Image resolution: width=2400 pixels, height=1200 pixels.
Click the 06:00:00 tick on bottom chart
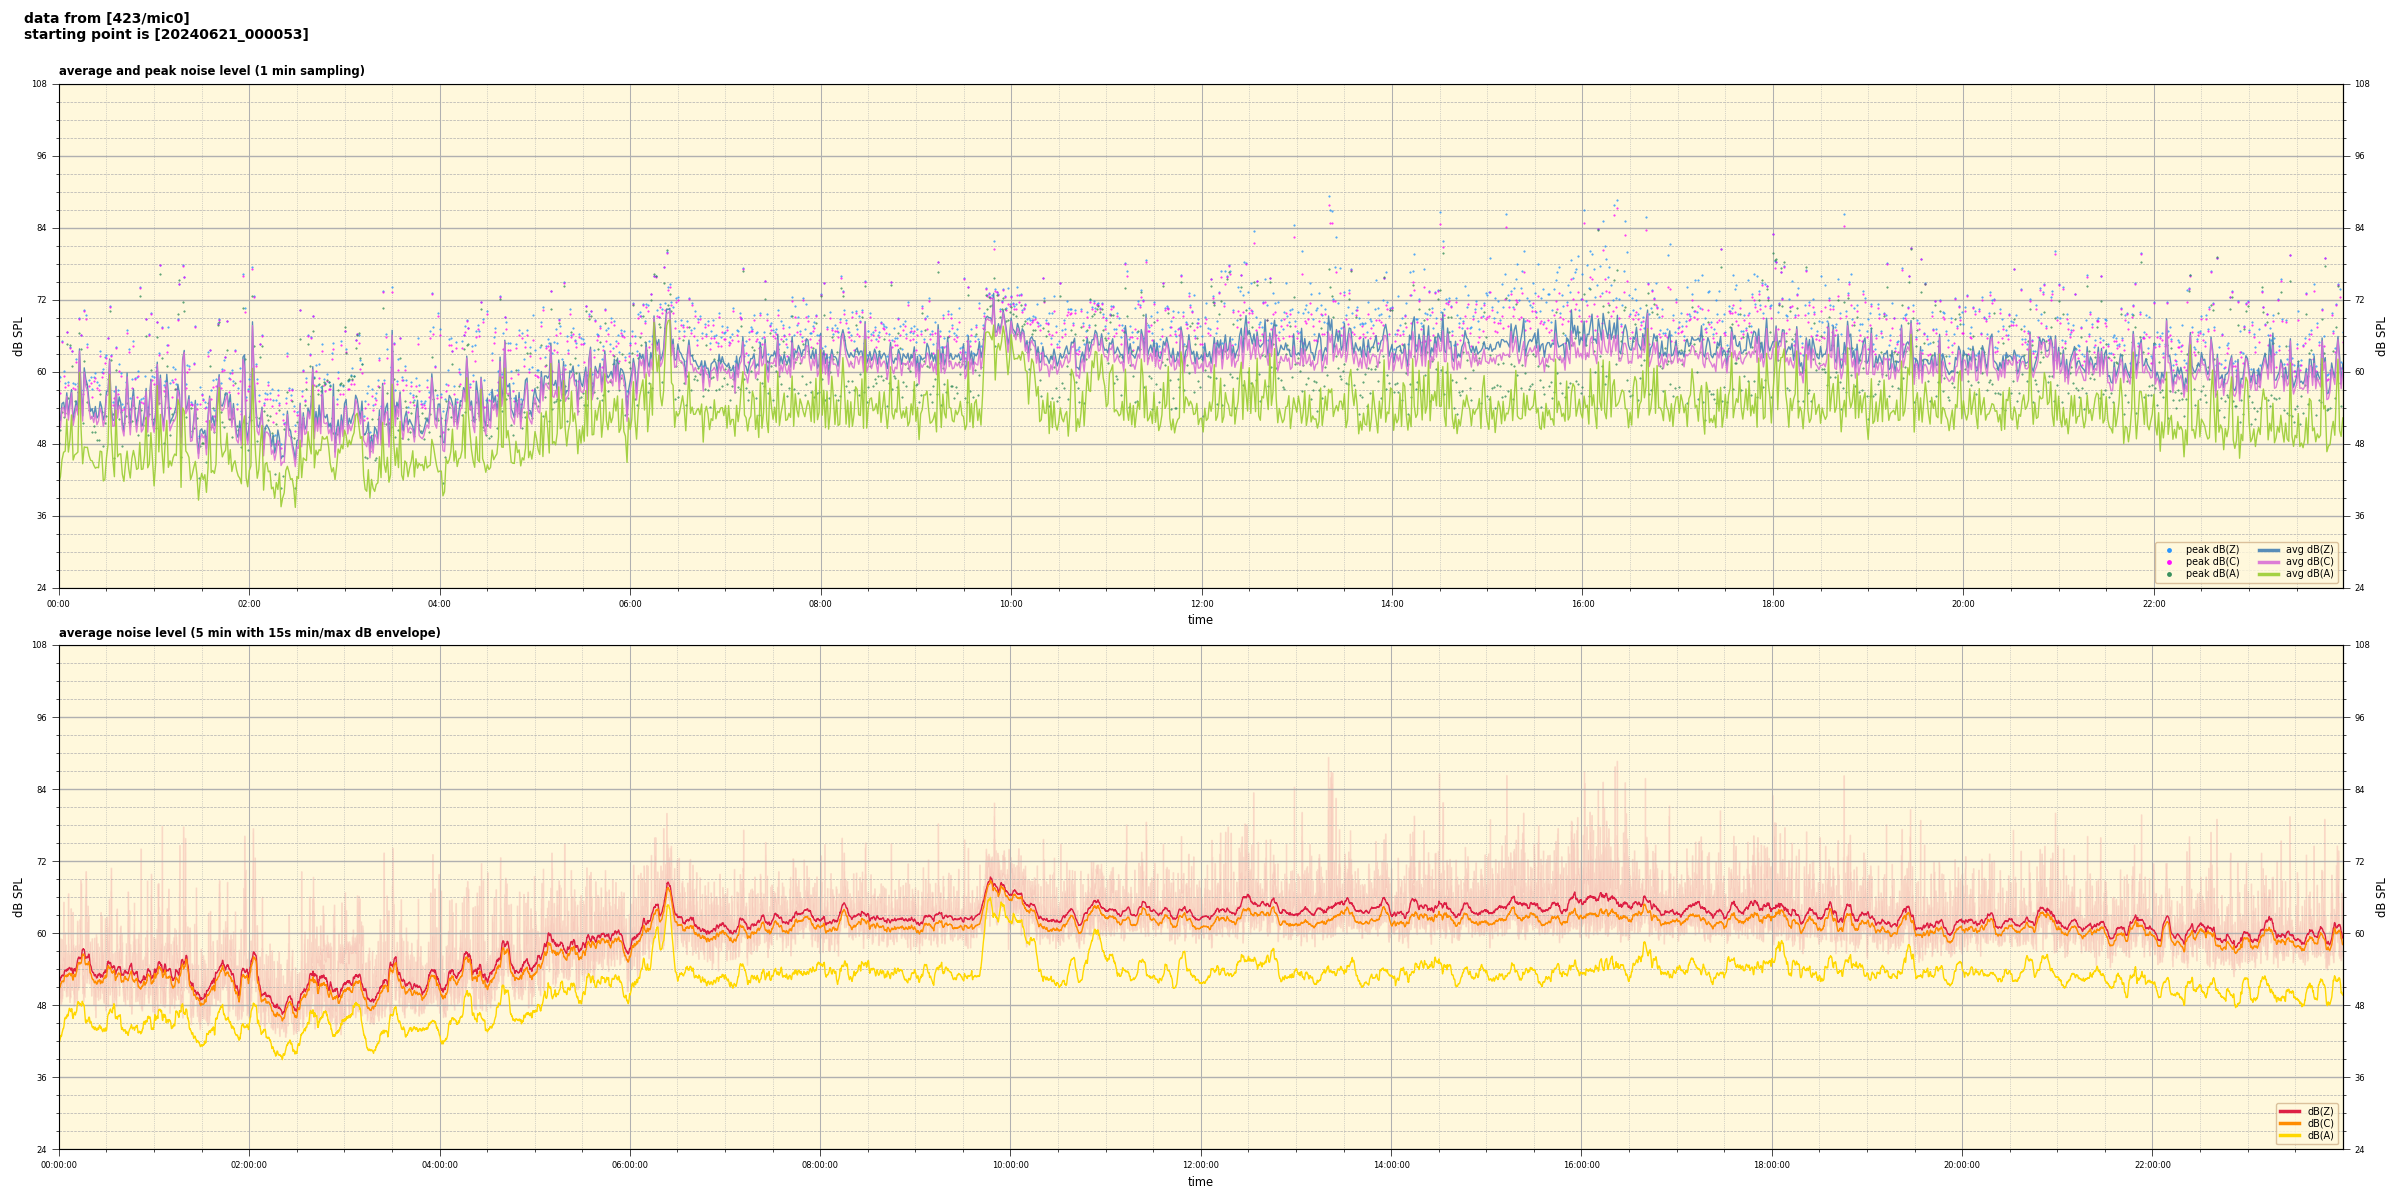[629, 1165]
